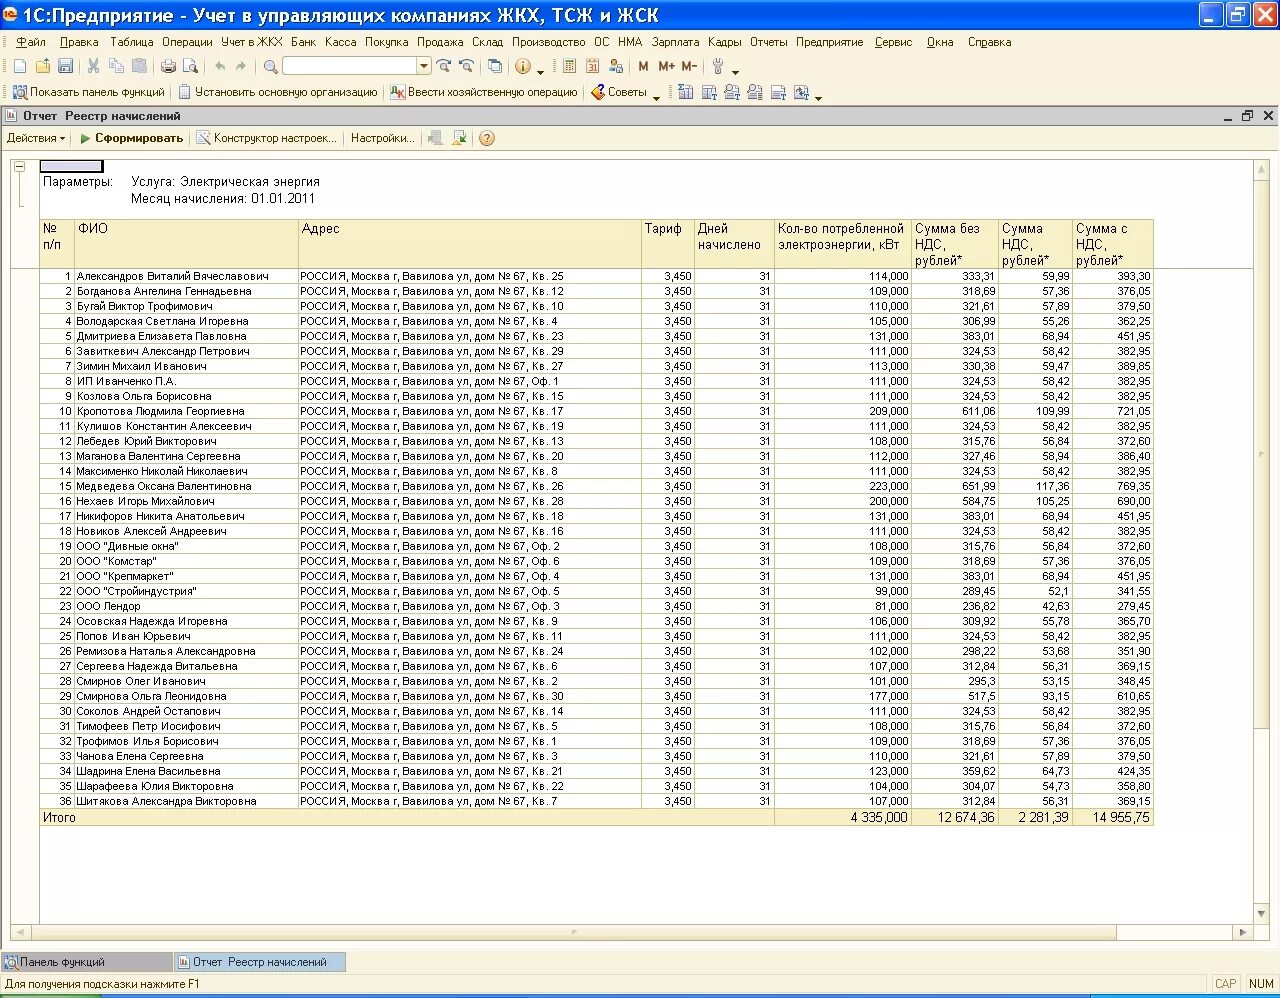The image size is (1280, 998).
Task: Click the M+ memory add button
Action: [666, 66]
